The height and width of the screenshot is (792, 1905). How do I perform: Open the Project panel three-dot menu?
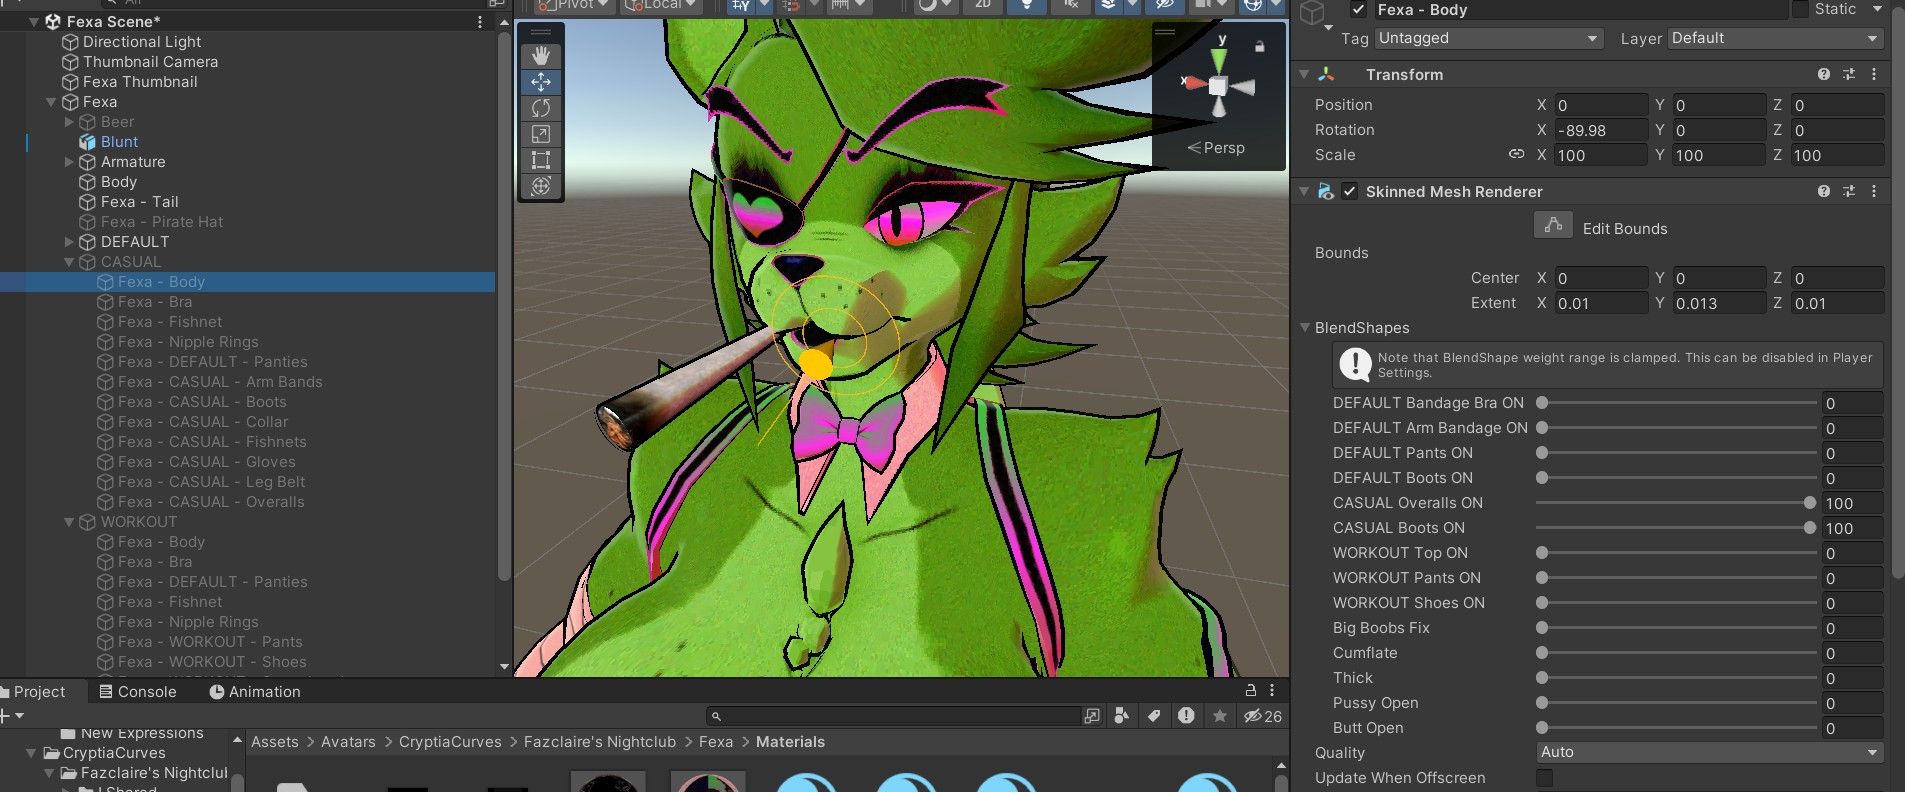1272,691
